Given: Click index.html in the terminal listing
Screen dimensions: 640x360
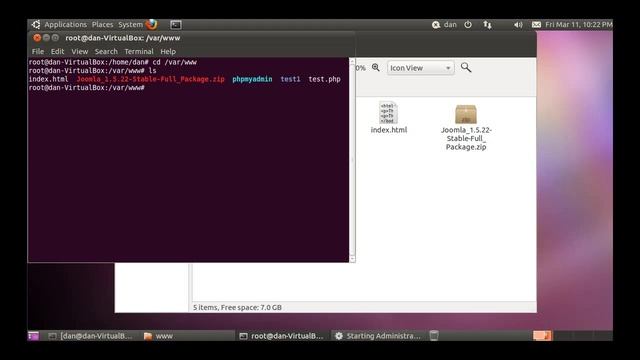Looking at the screenshot, I should [48, 79].
